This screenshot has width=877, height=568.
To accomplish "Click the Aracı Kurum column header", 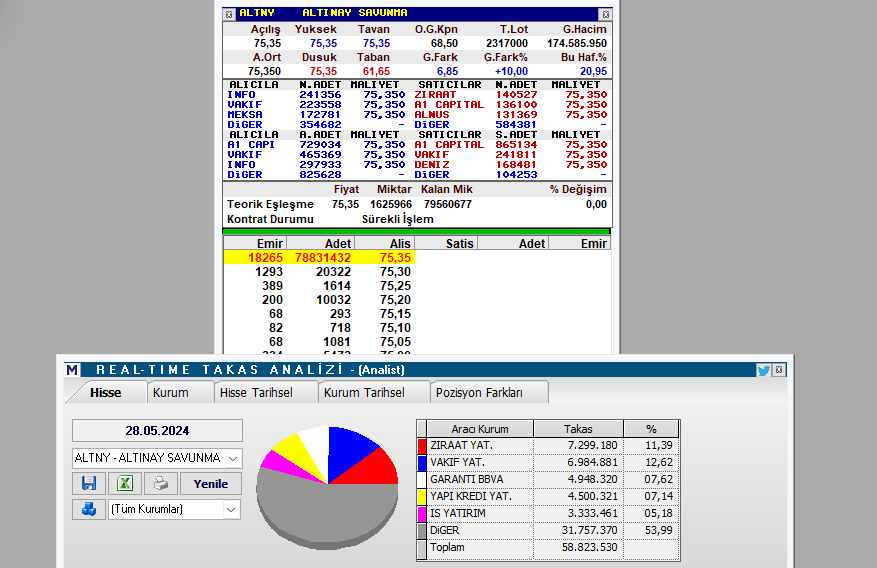I will pos(480,429).
